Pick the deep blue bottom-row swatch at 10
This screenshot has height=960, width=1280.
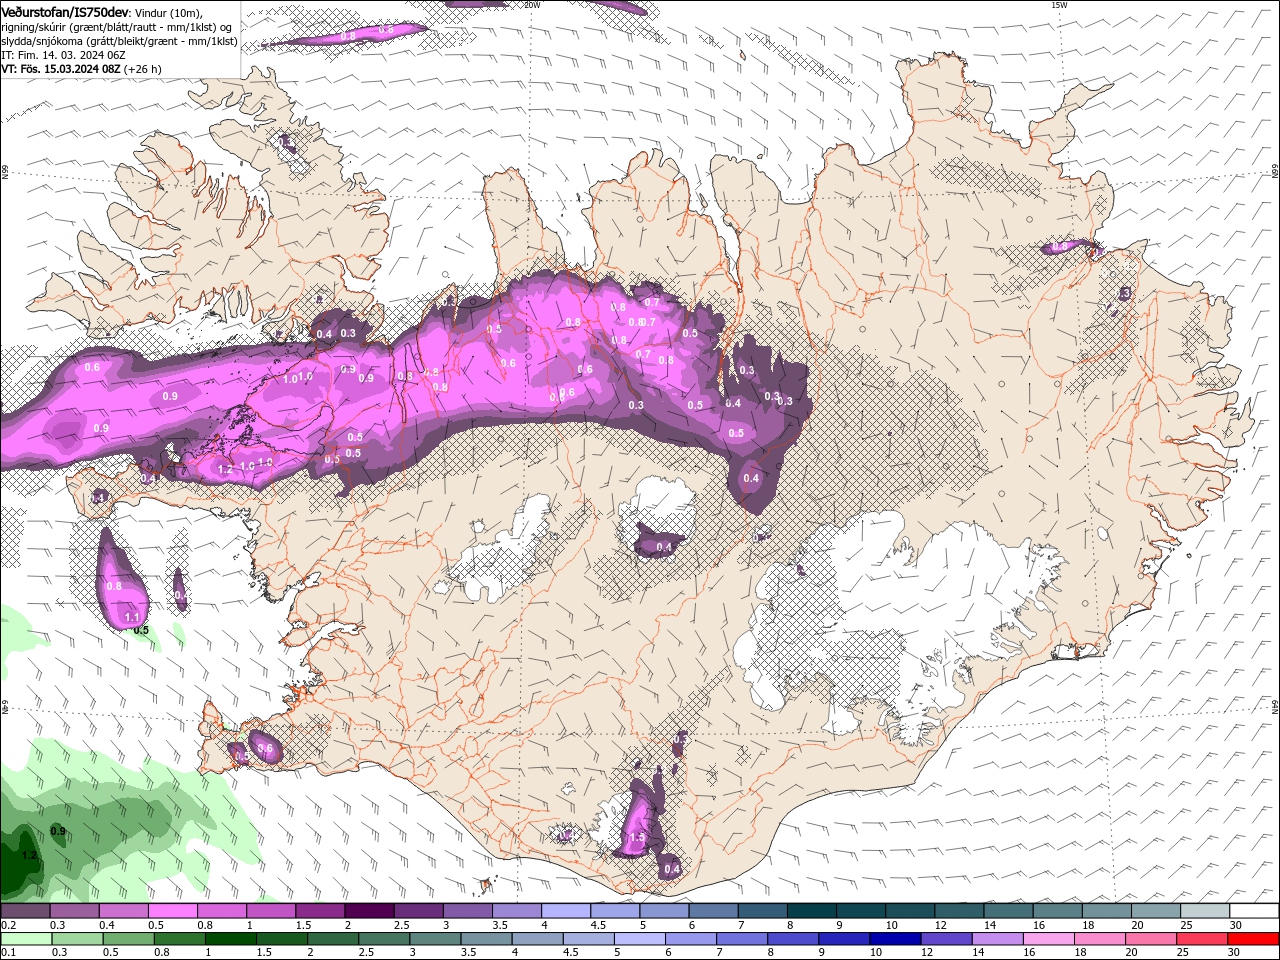895,939
